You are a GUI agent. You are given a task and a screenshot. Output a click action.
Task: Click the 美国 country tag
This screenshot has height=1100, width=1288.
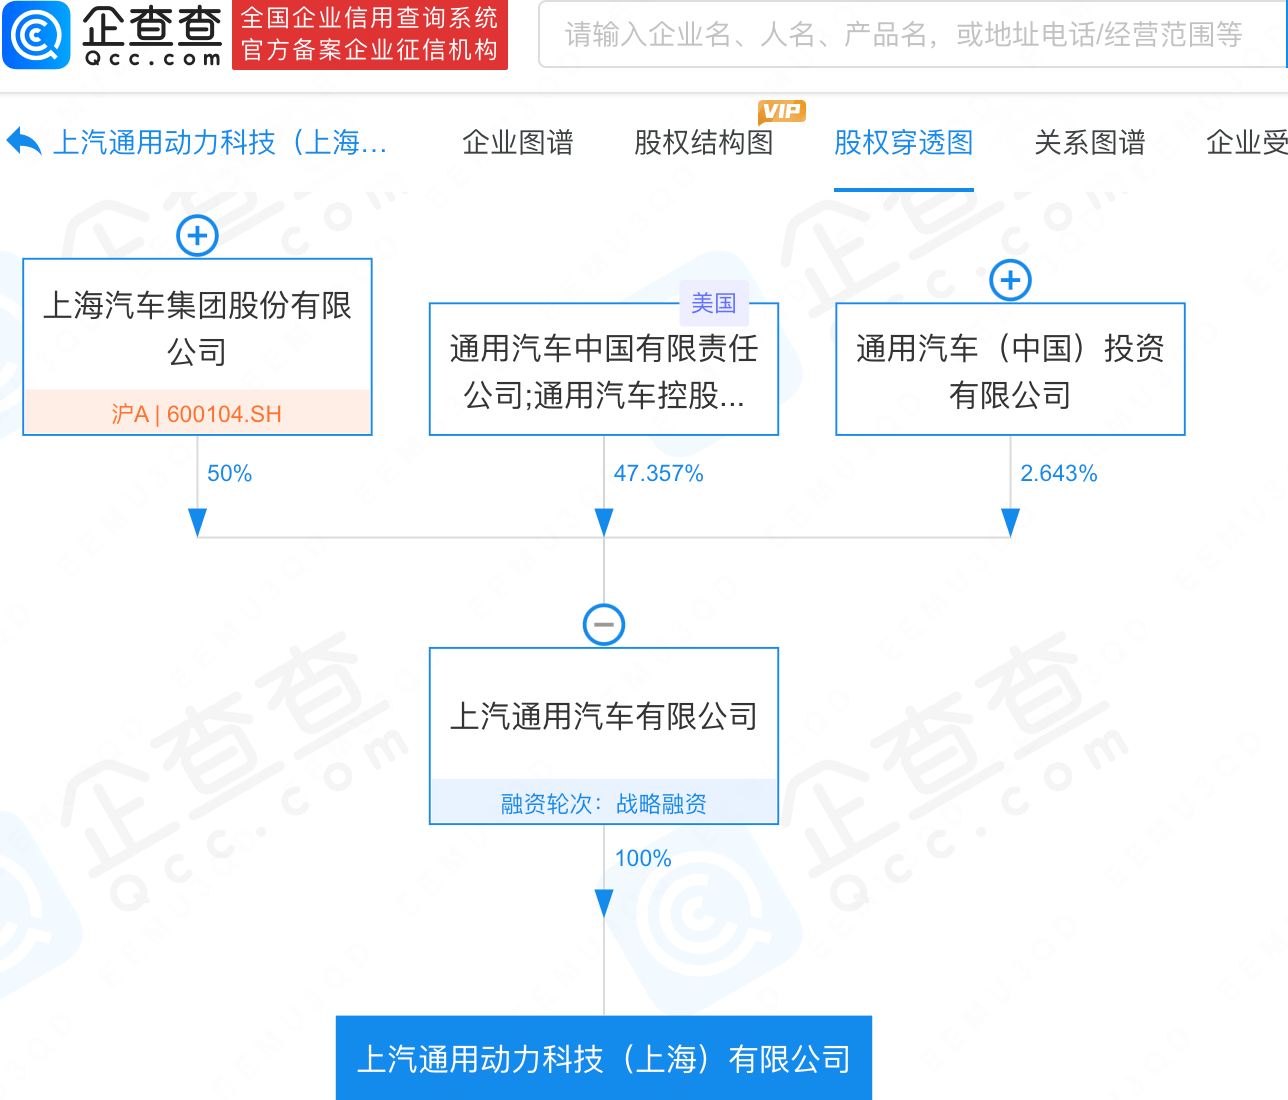click(x=713, y=303)
